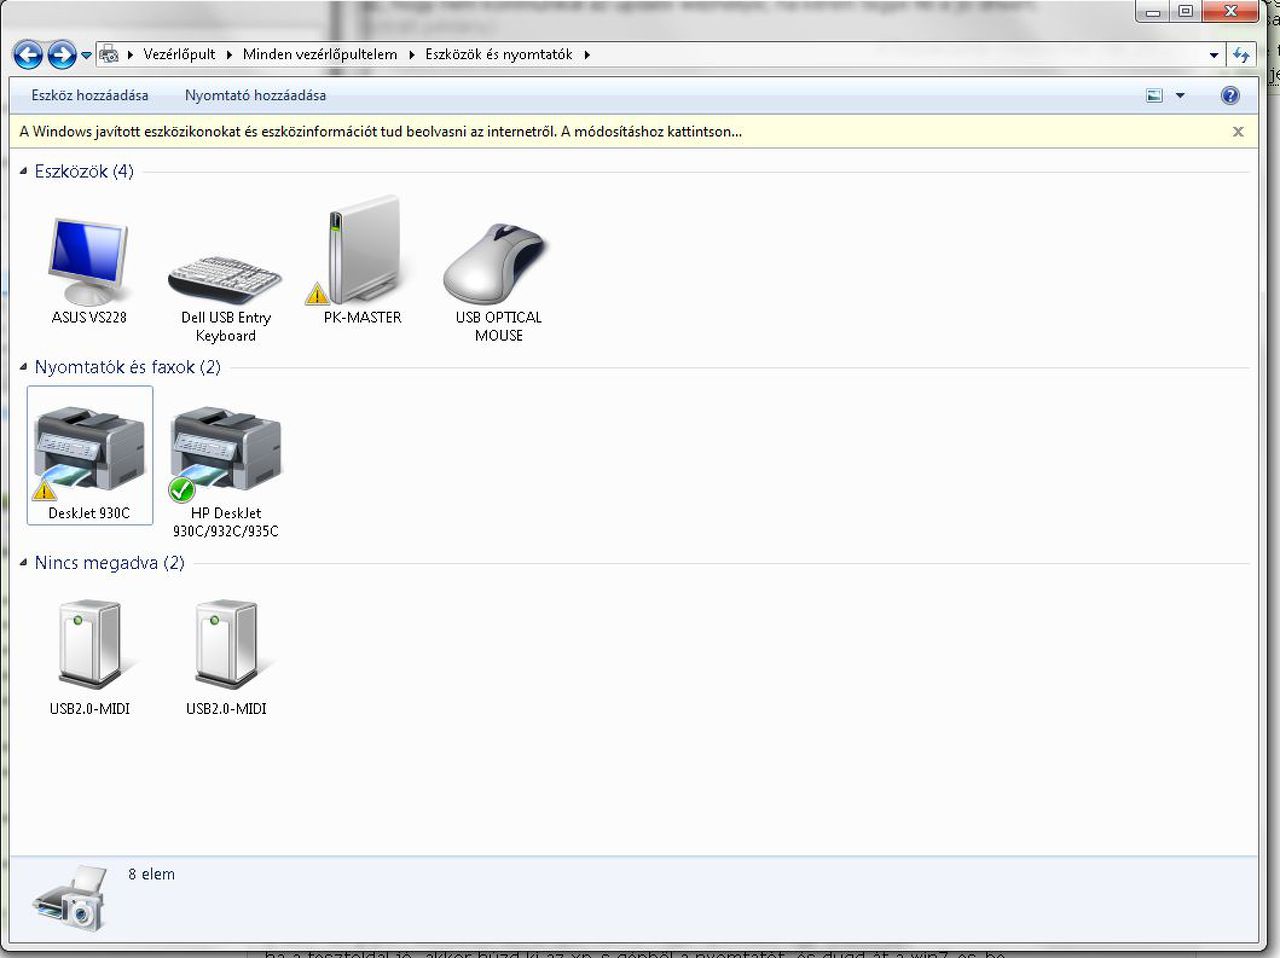The image size is (1280, 958).
Task: Change the view using the view icon
Action: click(x=1155, y=95)
